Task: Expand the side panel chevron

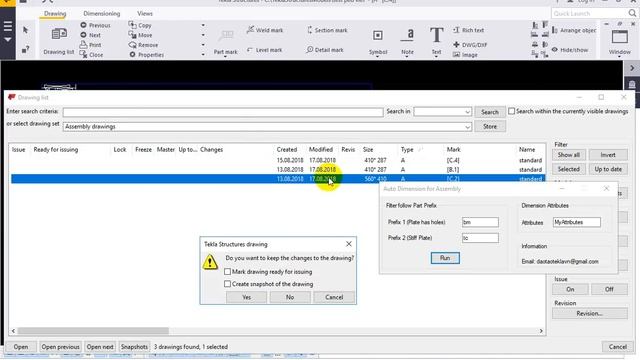Action: click(x=632, y=68)
